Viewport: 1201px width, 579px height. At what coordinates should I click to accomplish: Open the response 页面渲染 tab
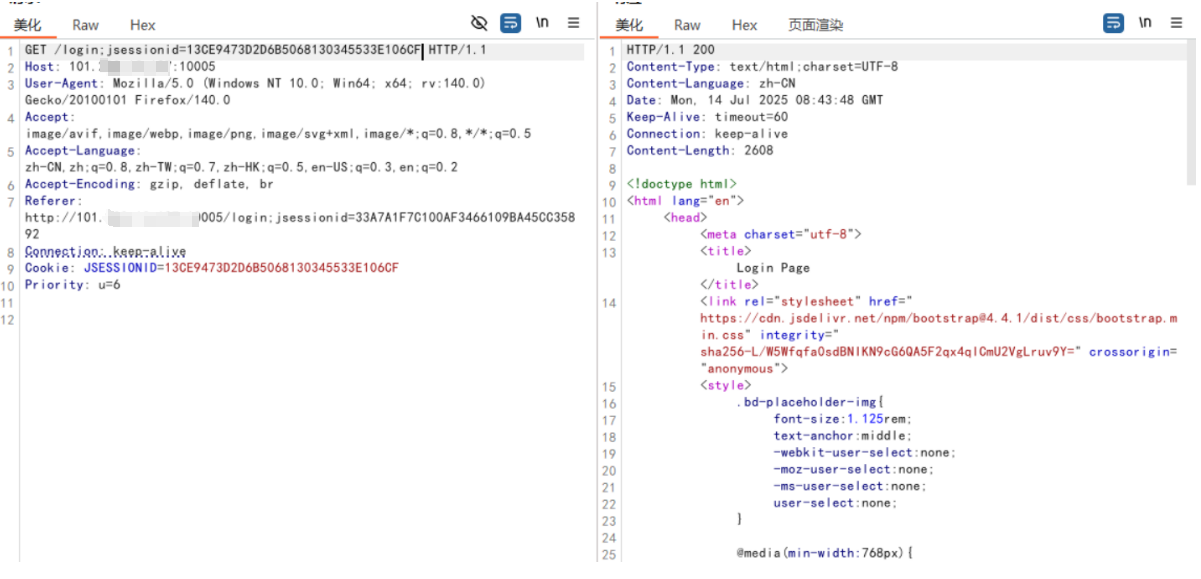(x=815, y=25)
